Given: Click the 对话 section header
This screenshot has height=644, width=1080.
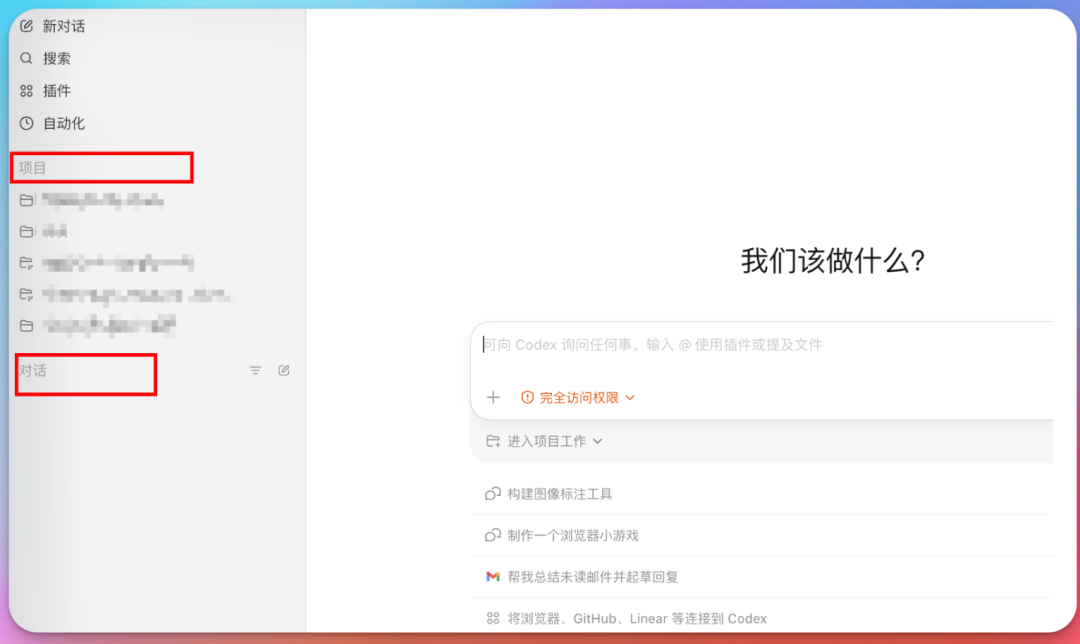Looking at the screenshot, I should [32, 371].
